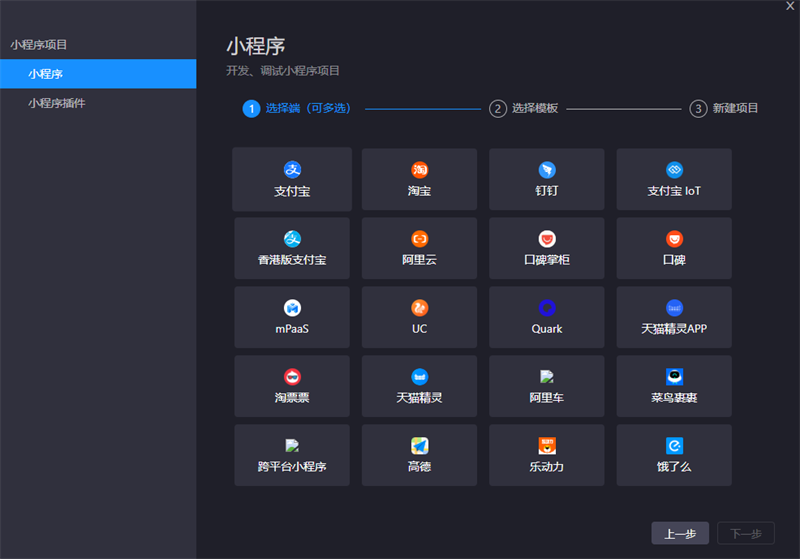Select the 饿了么 icon
The width and height of the screenshot is (800, 559).
click(674, 445)
